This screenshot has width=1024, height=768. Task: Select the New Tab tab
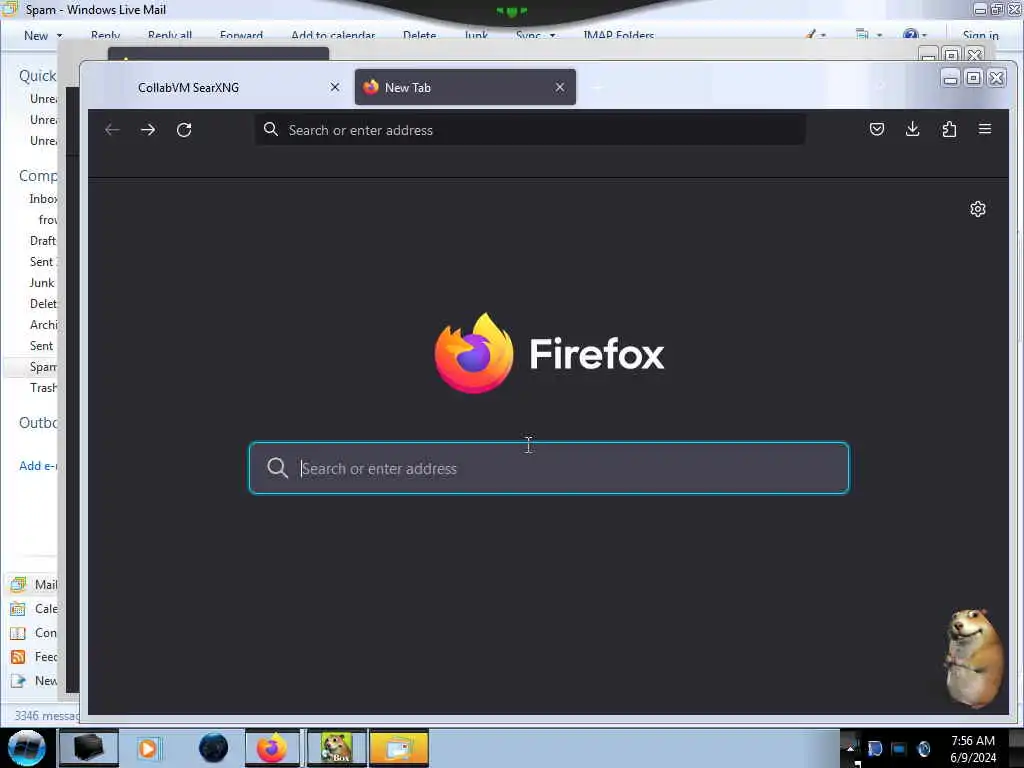465,87
